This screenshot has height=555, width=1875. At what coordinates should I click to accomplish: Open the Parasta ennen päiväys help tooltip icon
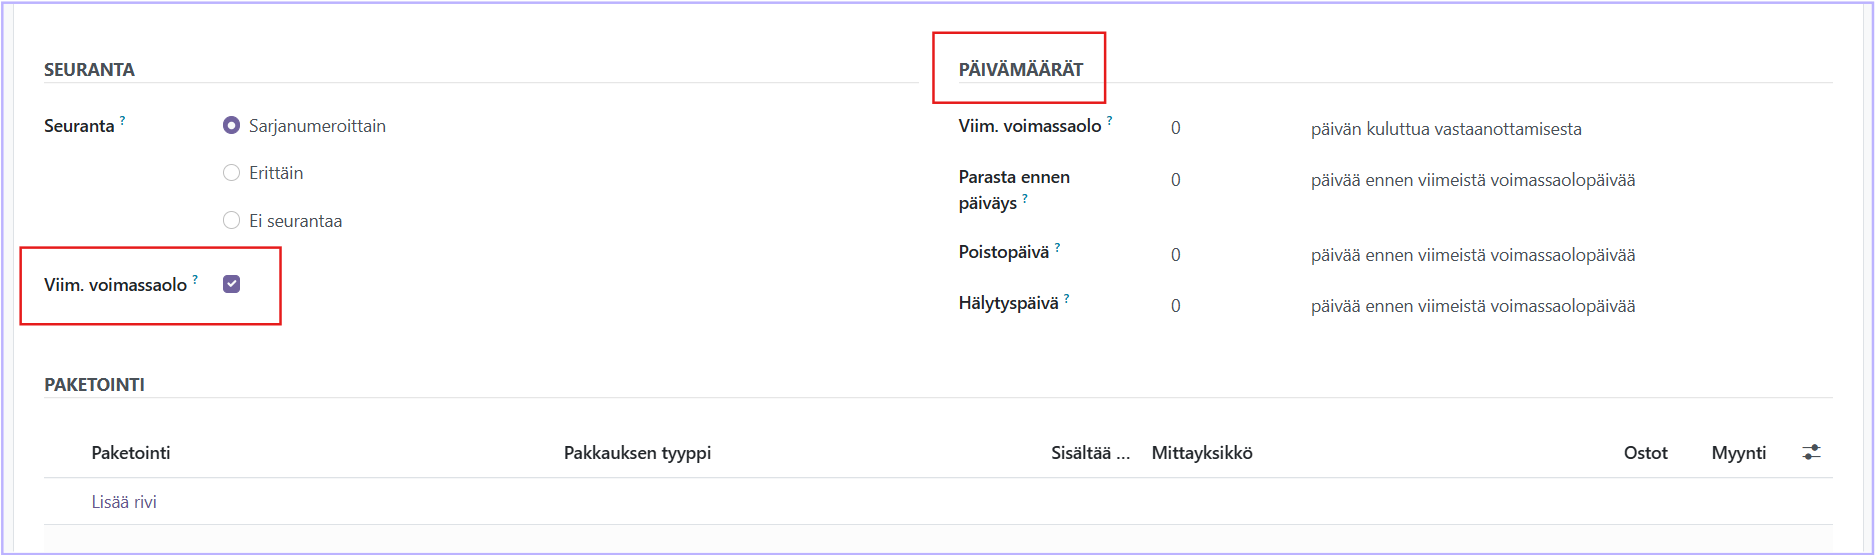(x=1025, y=198)
